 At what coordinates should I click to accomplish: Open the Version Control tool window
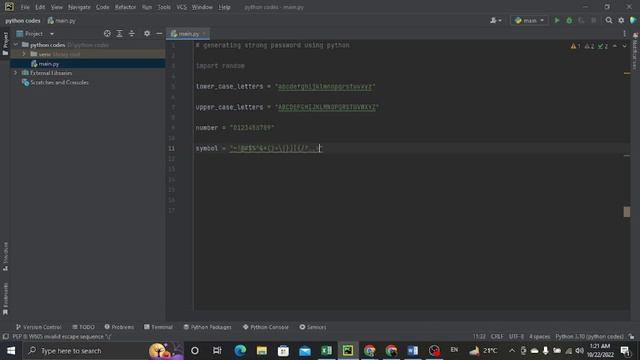point(38,327)
